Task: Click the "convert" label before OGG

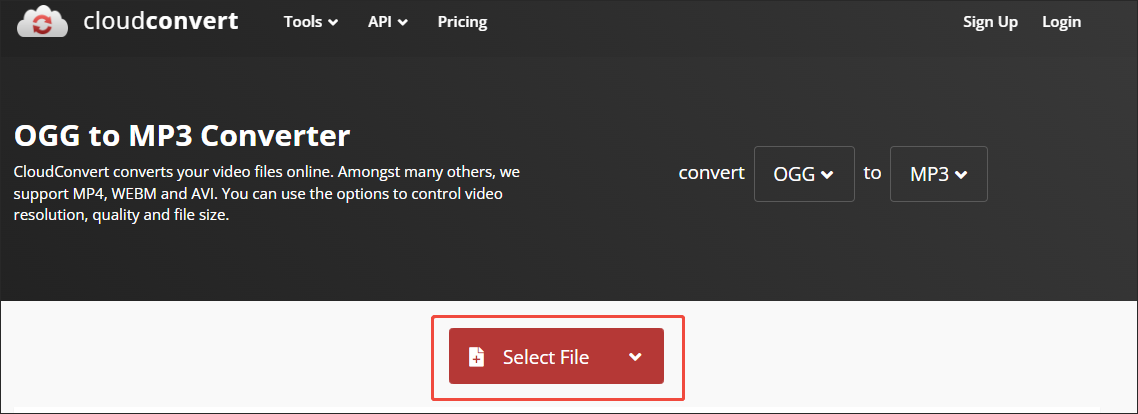Action: point(711,173)
